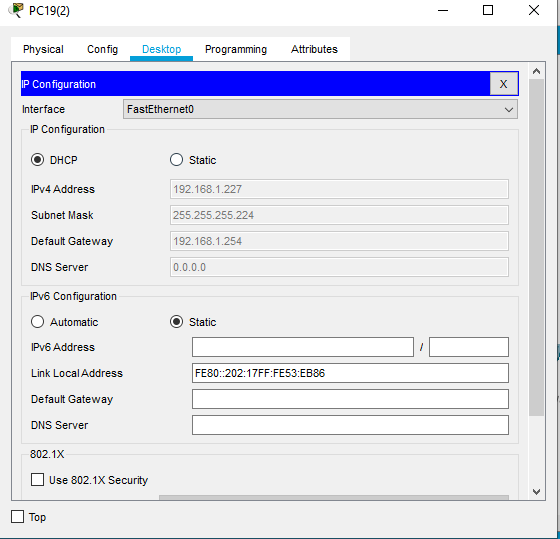Screen dimensions: 560x539
Task: Click the scroll up arrow of panel
Action: [536, 71]
